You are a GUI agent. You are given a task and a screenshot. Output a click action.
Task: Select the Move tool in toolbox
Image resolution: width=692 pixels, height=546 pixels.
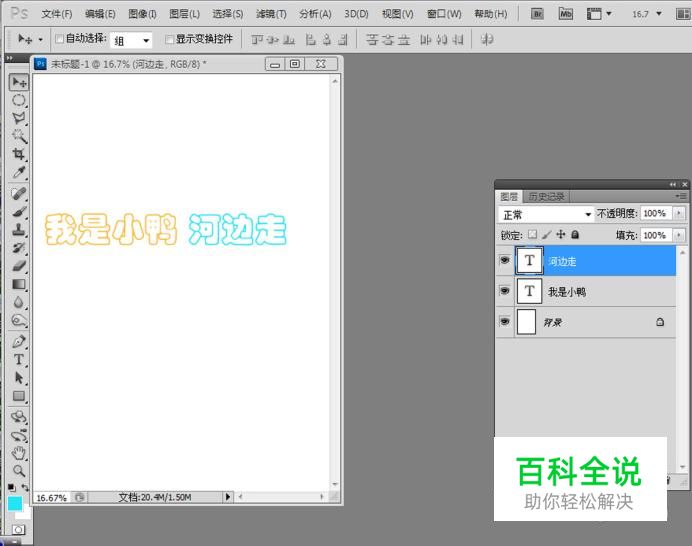tap(19, 82)
